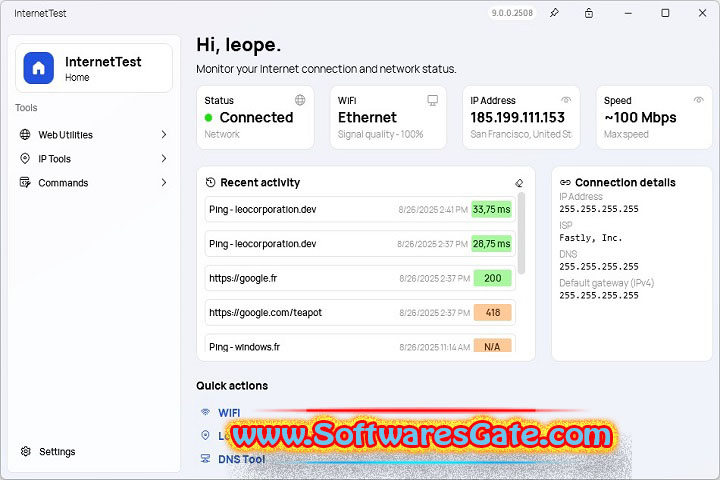Click the pin window icon in title bar
Viewport: 720px width, 480px height.
[554, 13]
